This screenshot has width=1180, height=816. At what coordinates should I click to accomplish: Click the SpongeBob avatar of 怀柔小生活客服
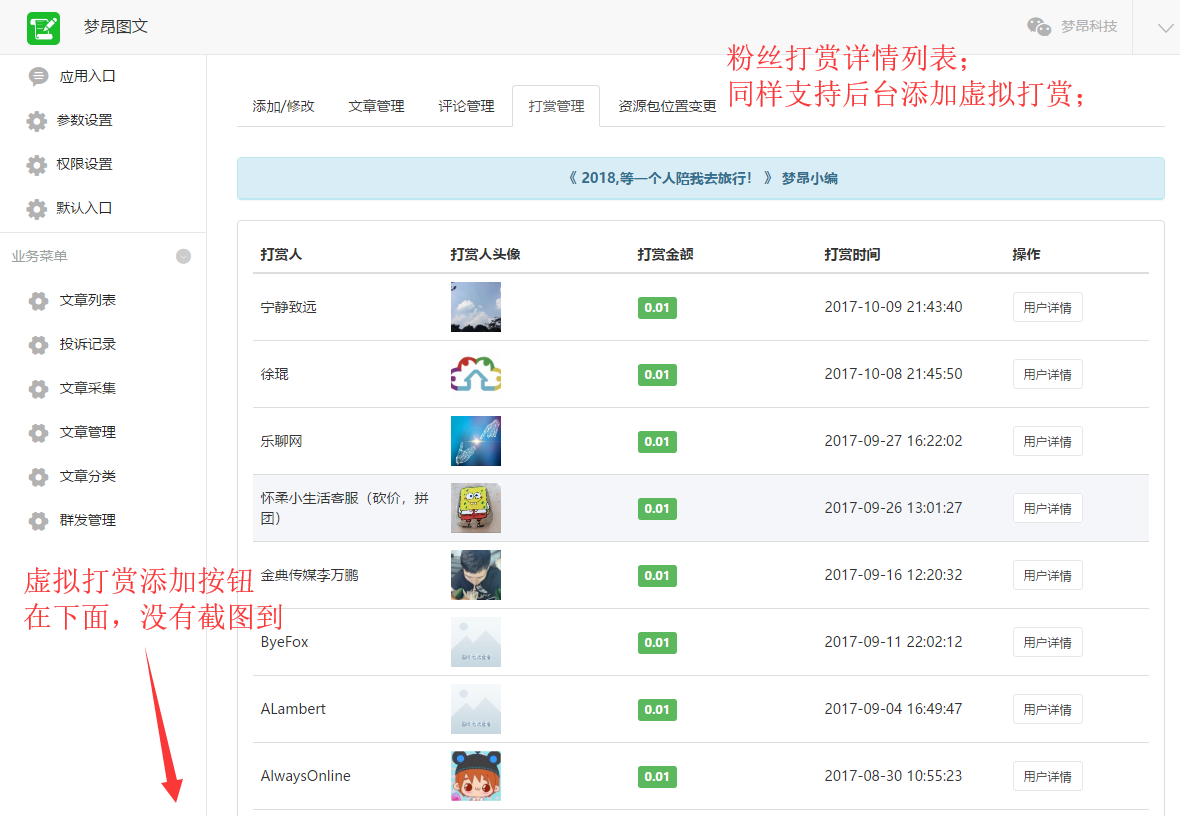(476, 508)
